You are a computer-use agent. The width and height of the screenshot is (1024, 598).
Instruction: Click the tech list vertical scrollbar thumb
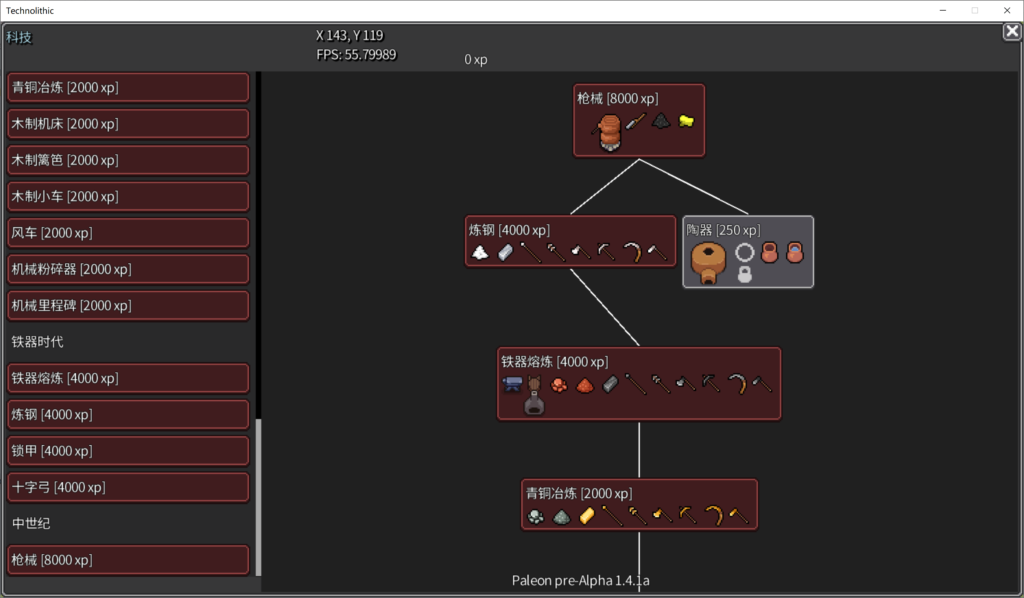(259, 497)
